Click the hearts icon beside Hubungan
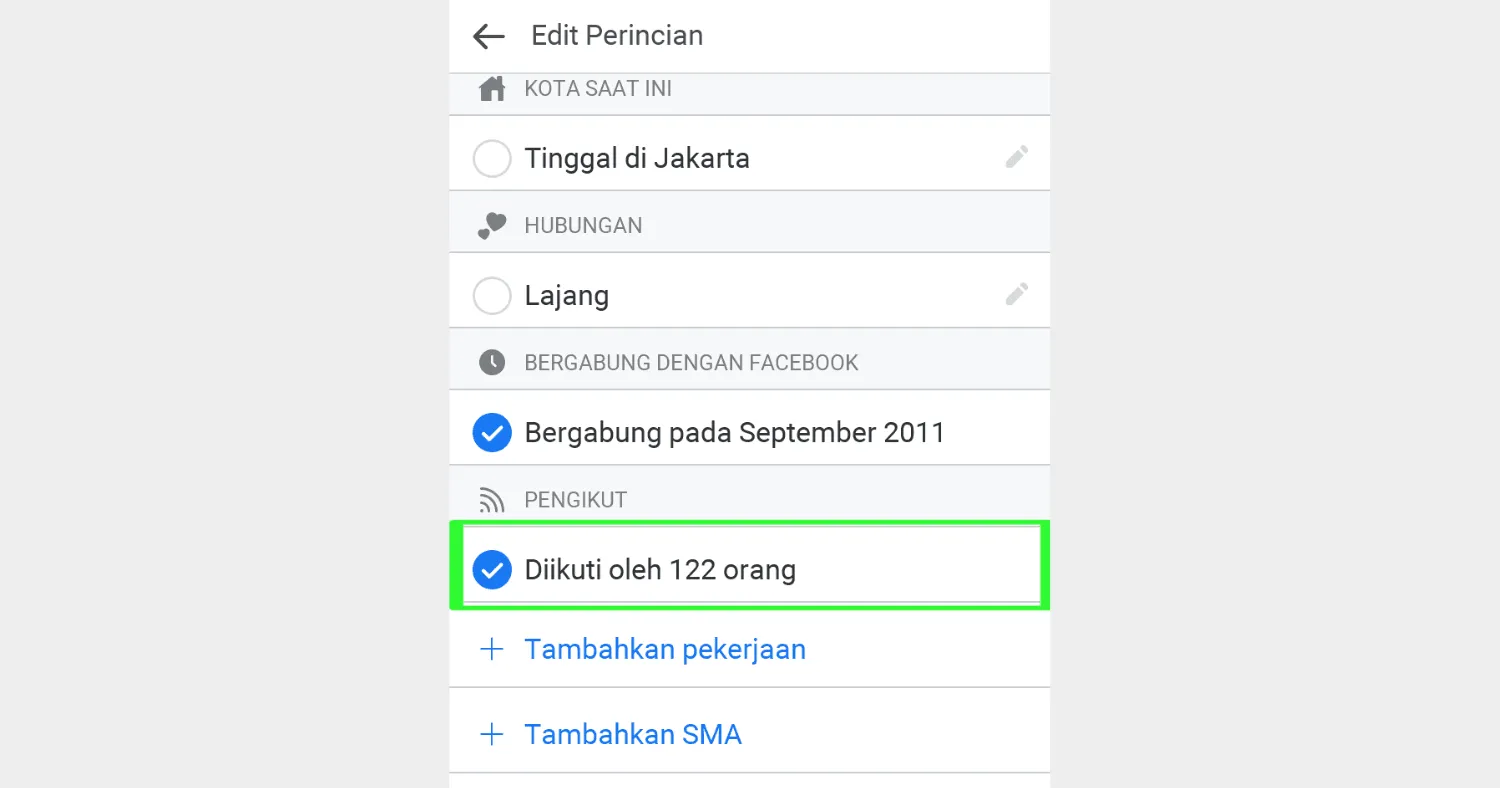Image resolution: width=1500 pixels, height=788 pixels. coord(492,226)
